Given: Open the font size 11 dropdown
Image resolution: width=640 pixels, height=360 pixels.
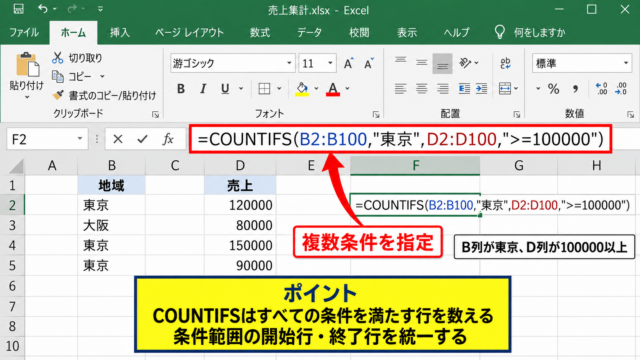Looking at the screenshot, I should click(x=330, y=63).
